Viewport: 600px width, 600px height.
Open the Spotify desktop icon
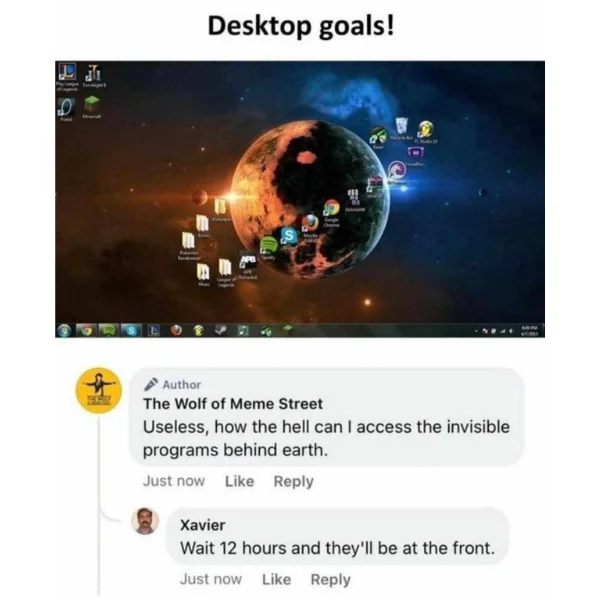[x=268, y=245]
